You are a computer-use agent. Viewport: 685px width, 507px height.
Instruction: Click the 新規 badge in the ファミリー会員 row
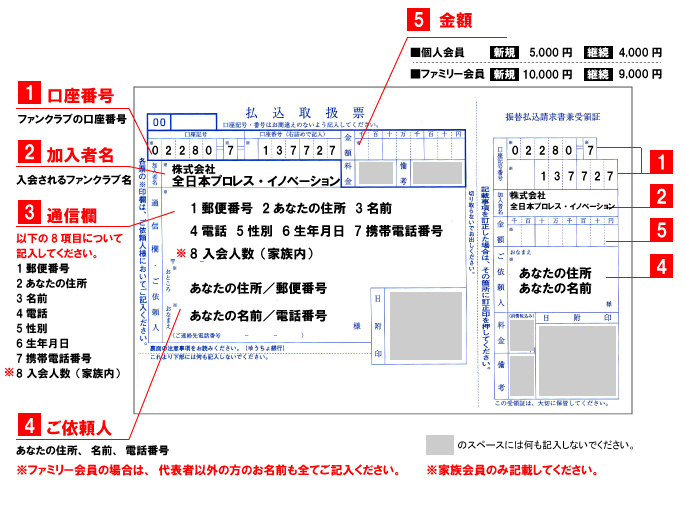pos(505,74)
